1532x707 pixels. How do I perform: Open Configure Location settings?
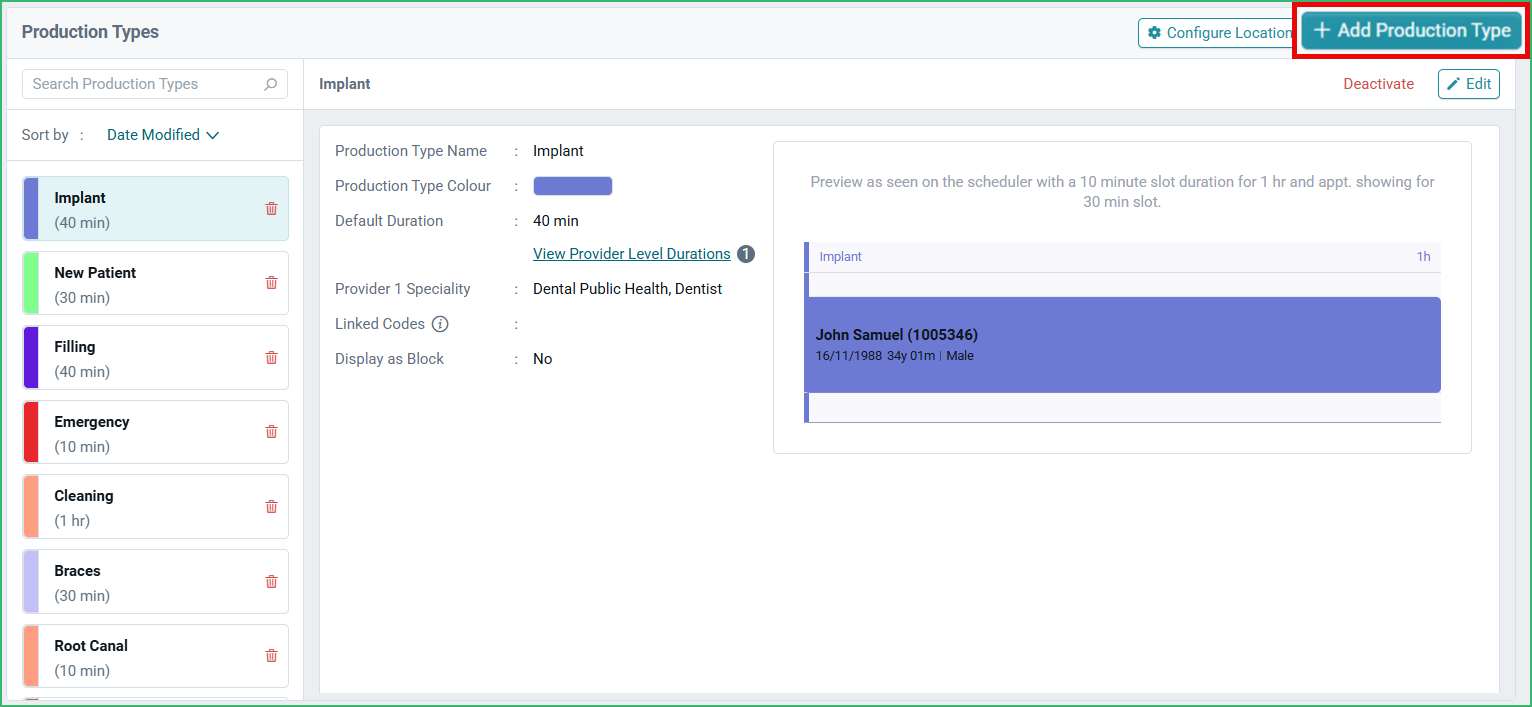tap(1217, 33)
